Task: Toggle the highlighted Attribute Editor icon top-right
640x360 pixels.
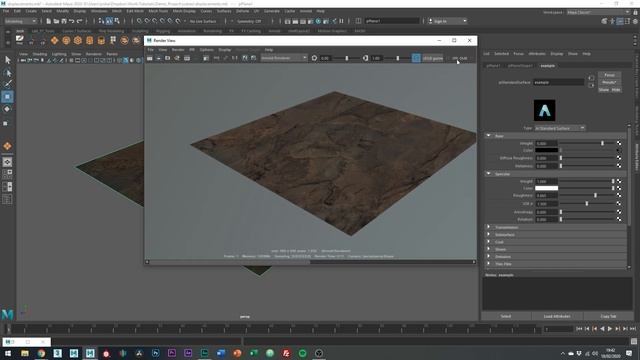Action: [620, 21]
